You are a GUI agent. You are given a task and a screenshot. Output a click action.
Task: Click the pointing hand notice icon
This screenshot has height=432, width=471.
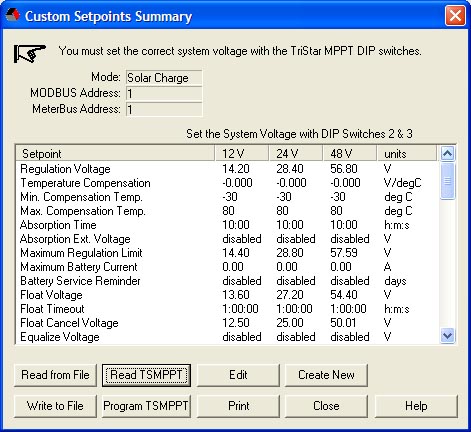point(29,53)
